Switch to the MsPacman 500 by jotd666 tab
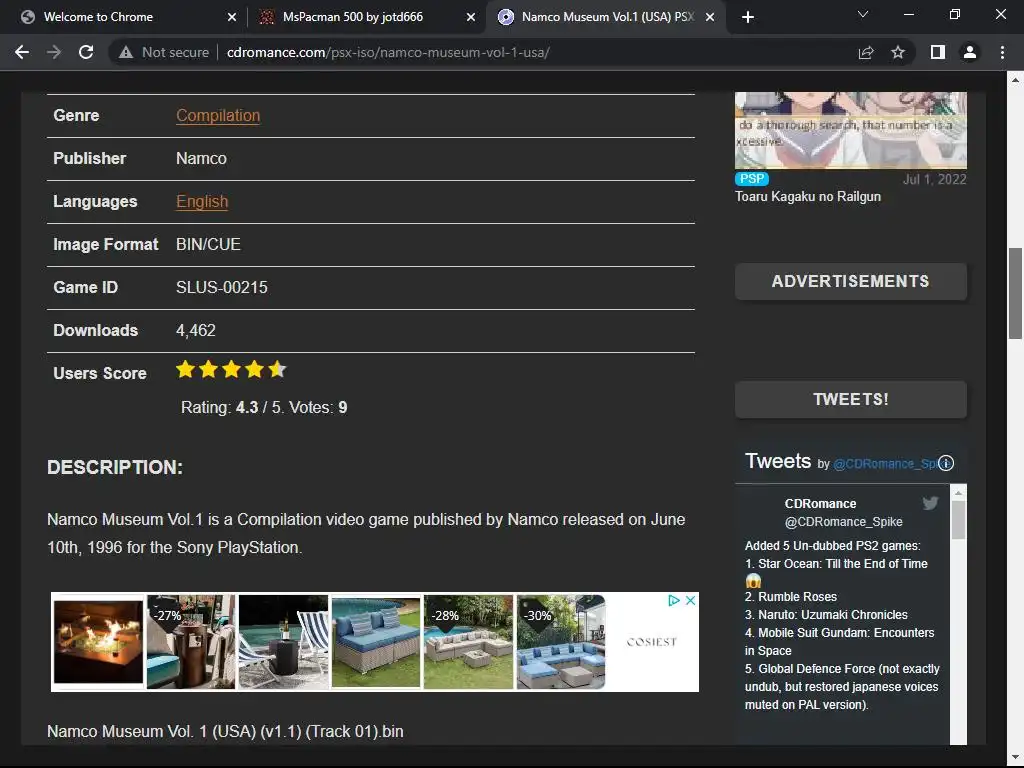Screen dimensions: 1024x768 (366, 17)
